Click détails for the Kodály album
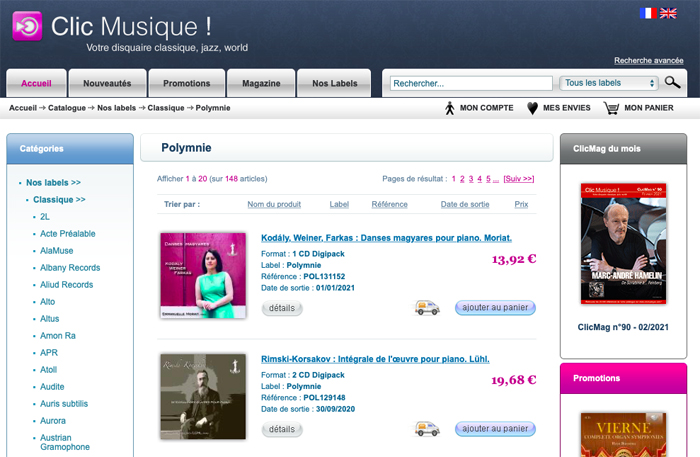The image size is (700, 457). [x=282, y=308]
